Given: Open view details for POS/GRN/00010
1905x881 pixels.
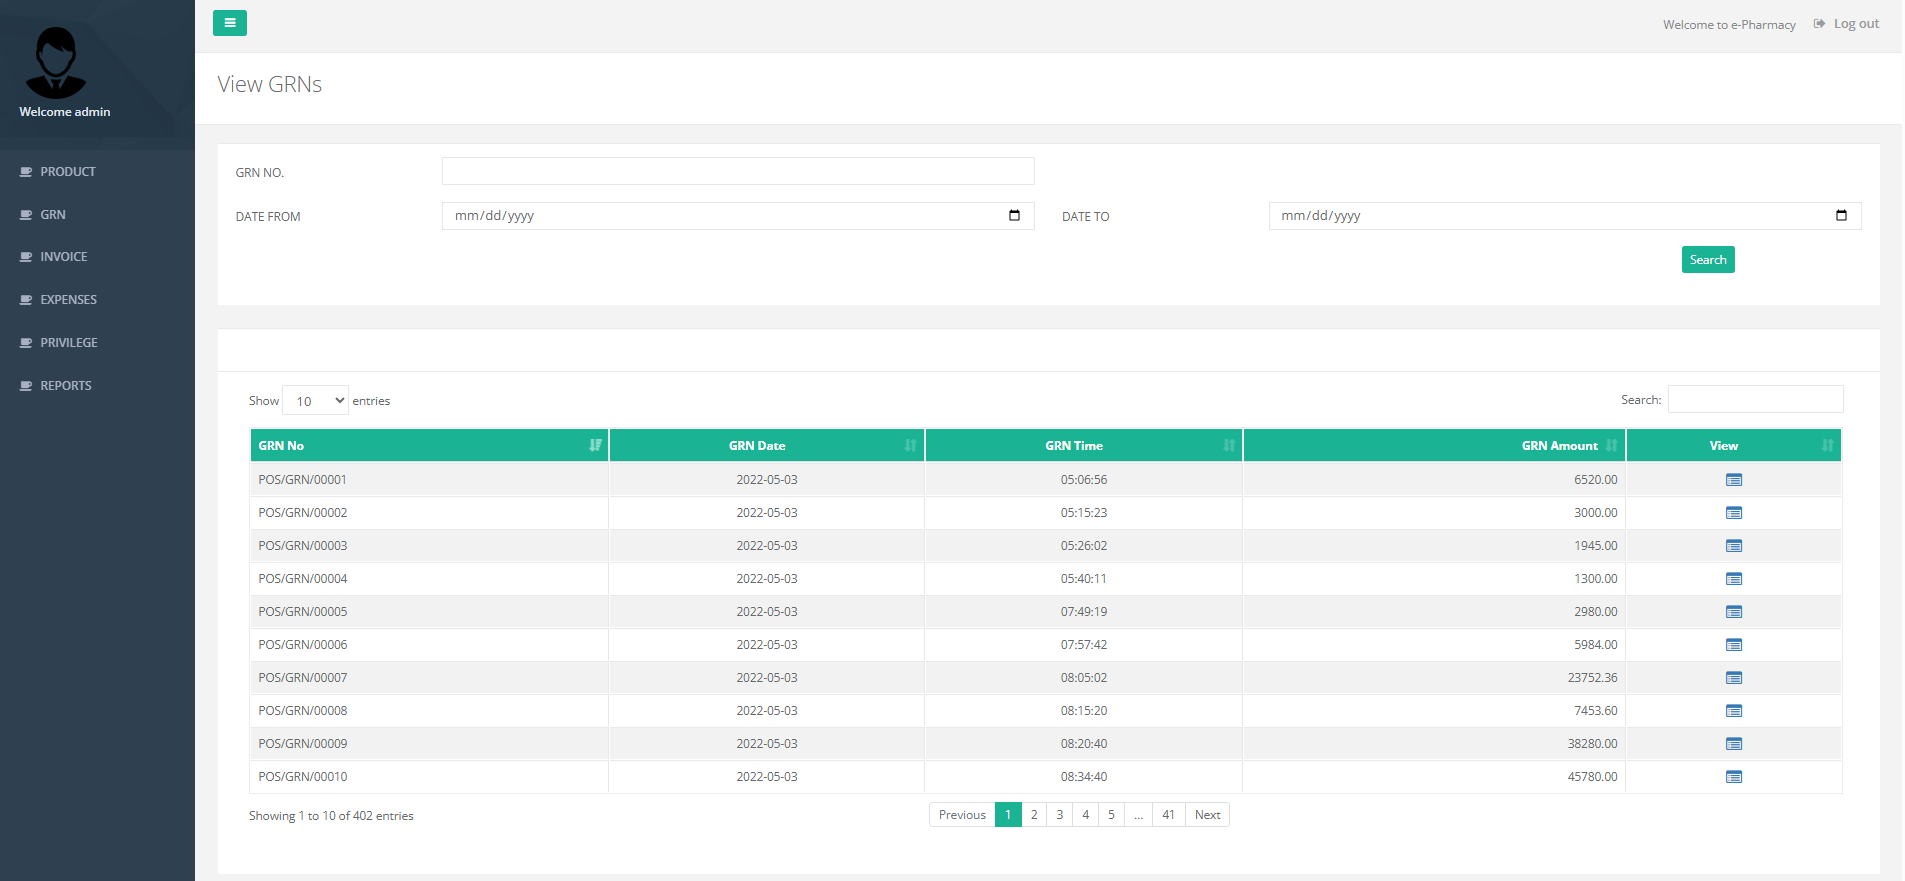Looking at the screenshot, I should click(x=1733, y=777).
